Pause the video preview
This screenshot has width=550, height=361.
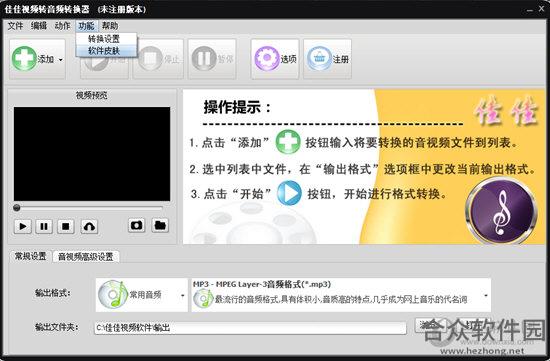point(44,226)
